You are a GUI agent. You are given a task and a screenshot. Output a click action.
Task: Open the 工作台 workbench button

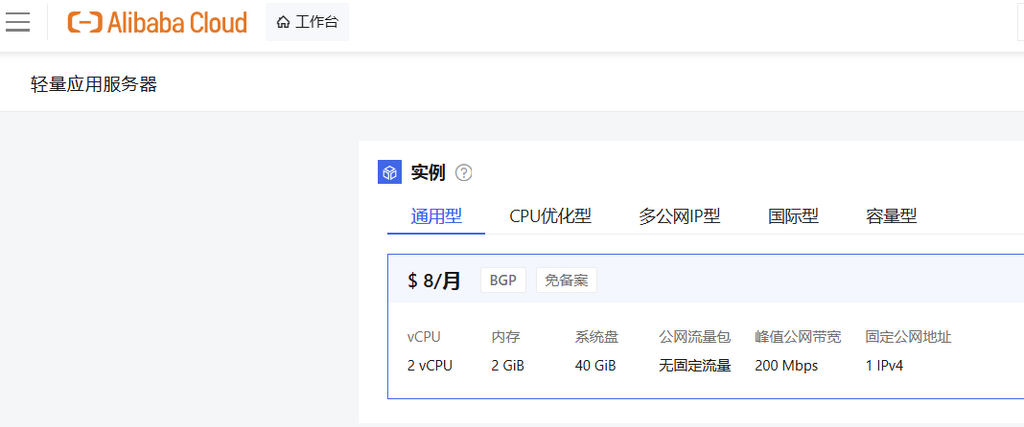click(x=307, y=22)
